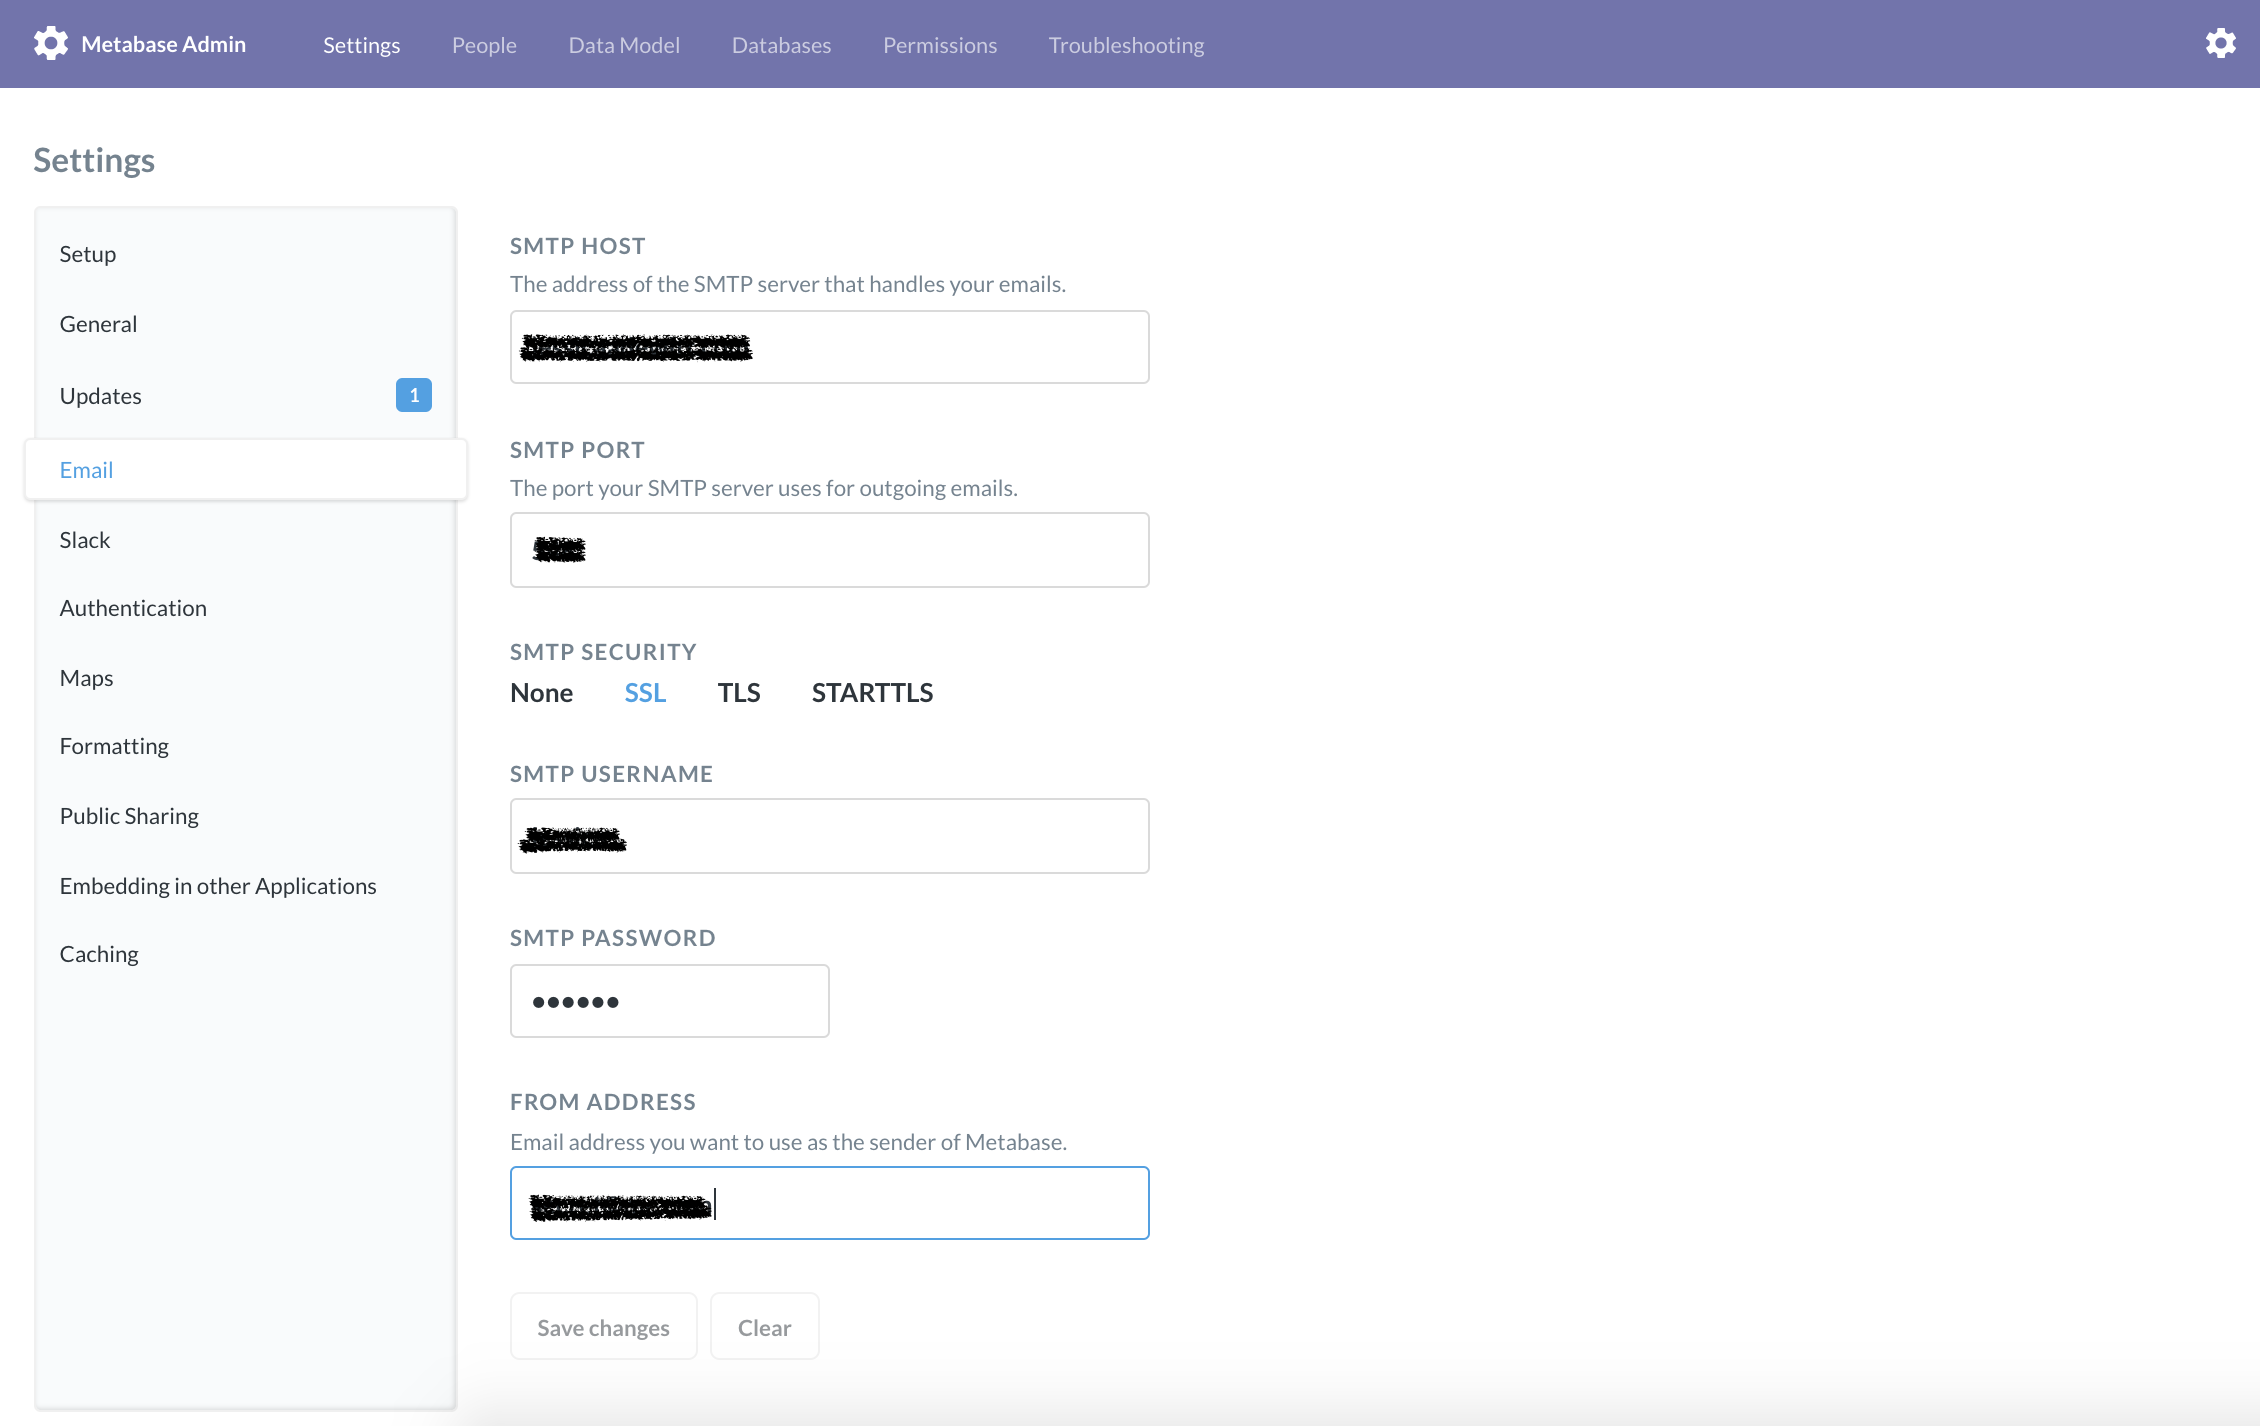This screenshot has height=1426, width=2260.
Task: Click the SMTP Port field
Action: coord(828,549)
